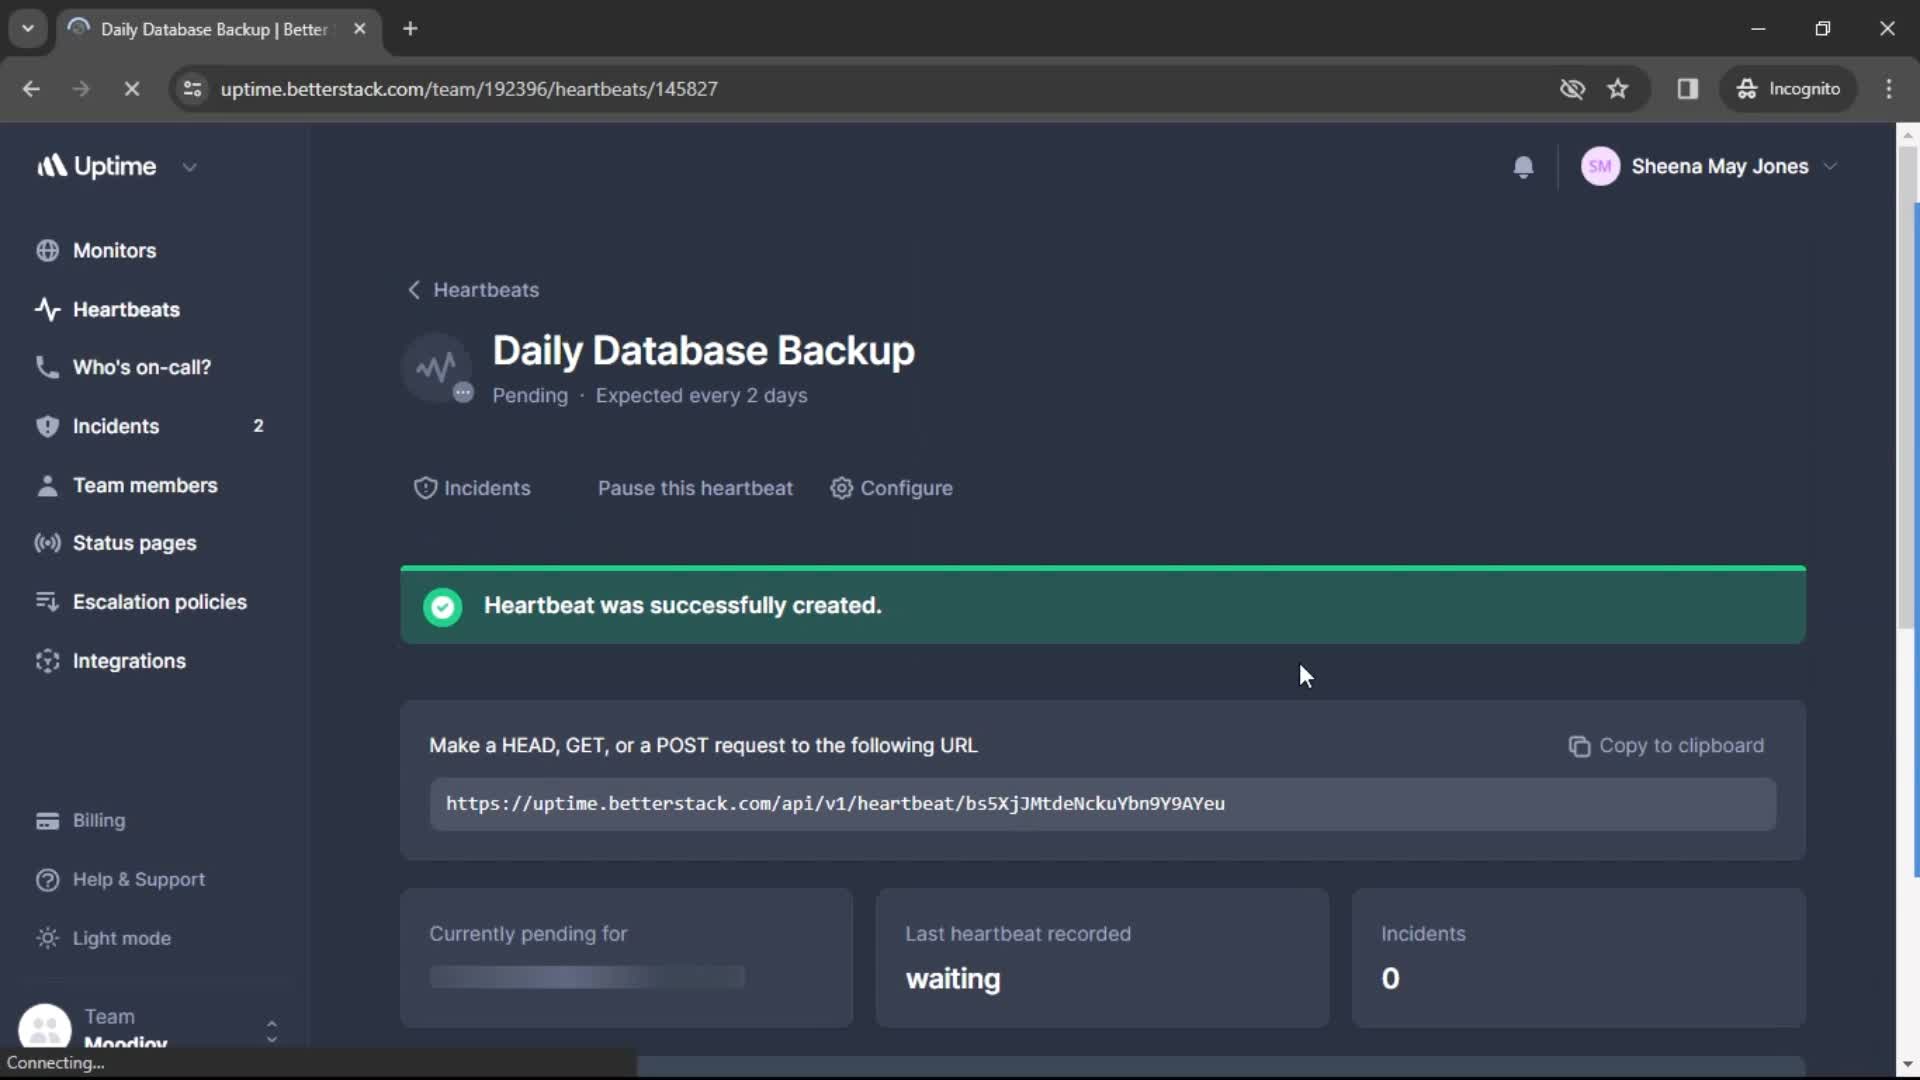Go back via Heartbeats breadcrumb

486,290
